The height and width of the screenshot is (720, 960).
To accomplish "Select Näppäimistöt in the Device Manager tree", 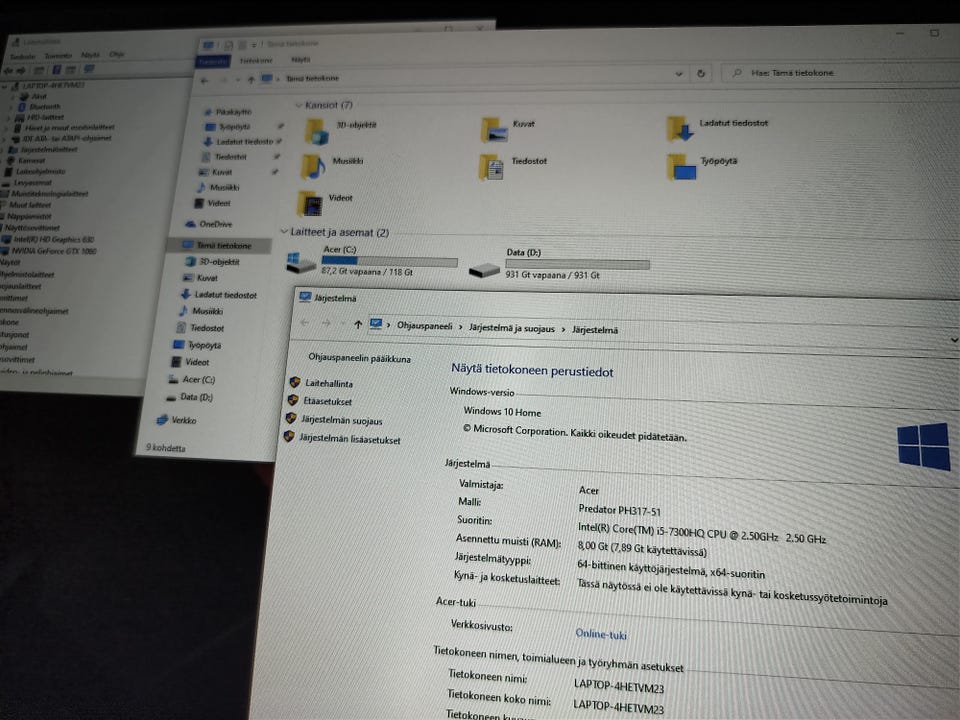I will tap(26, 217).
